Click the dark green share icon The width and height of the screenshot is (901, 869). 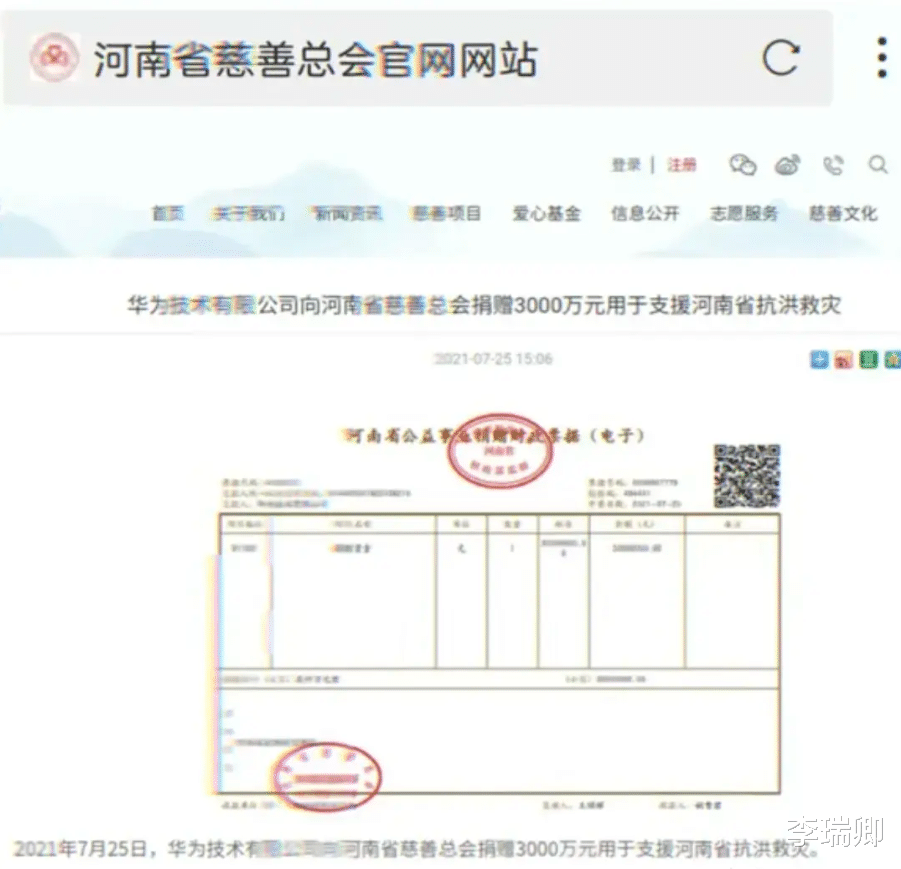868,360
